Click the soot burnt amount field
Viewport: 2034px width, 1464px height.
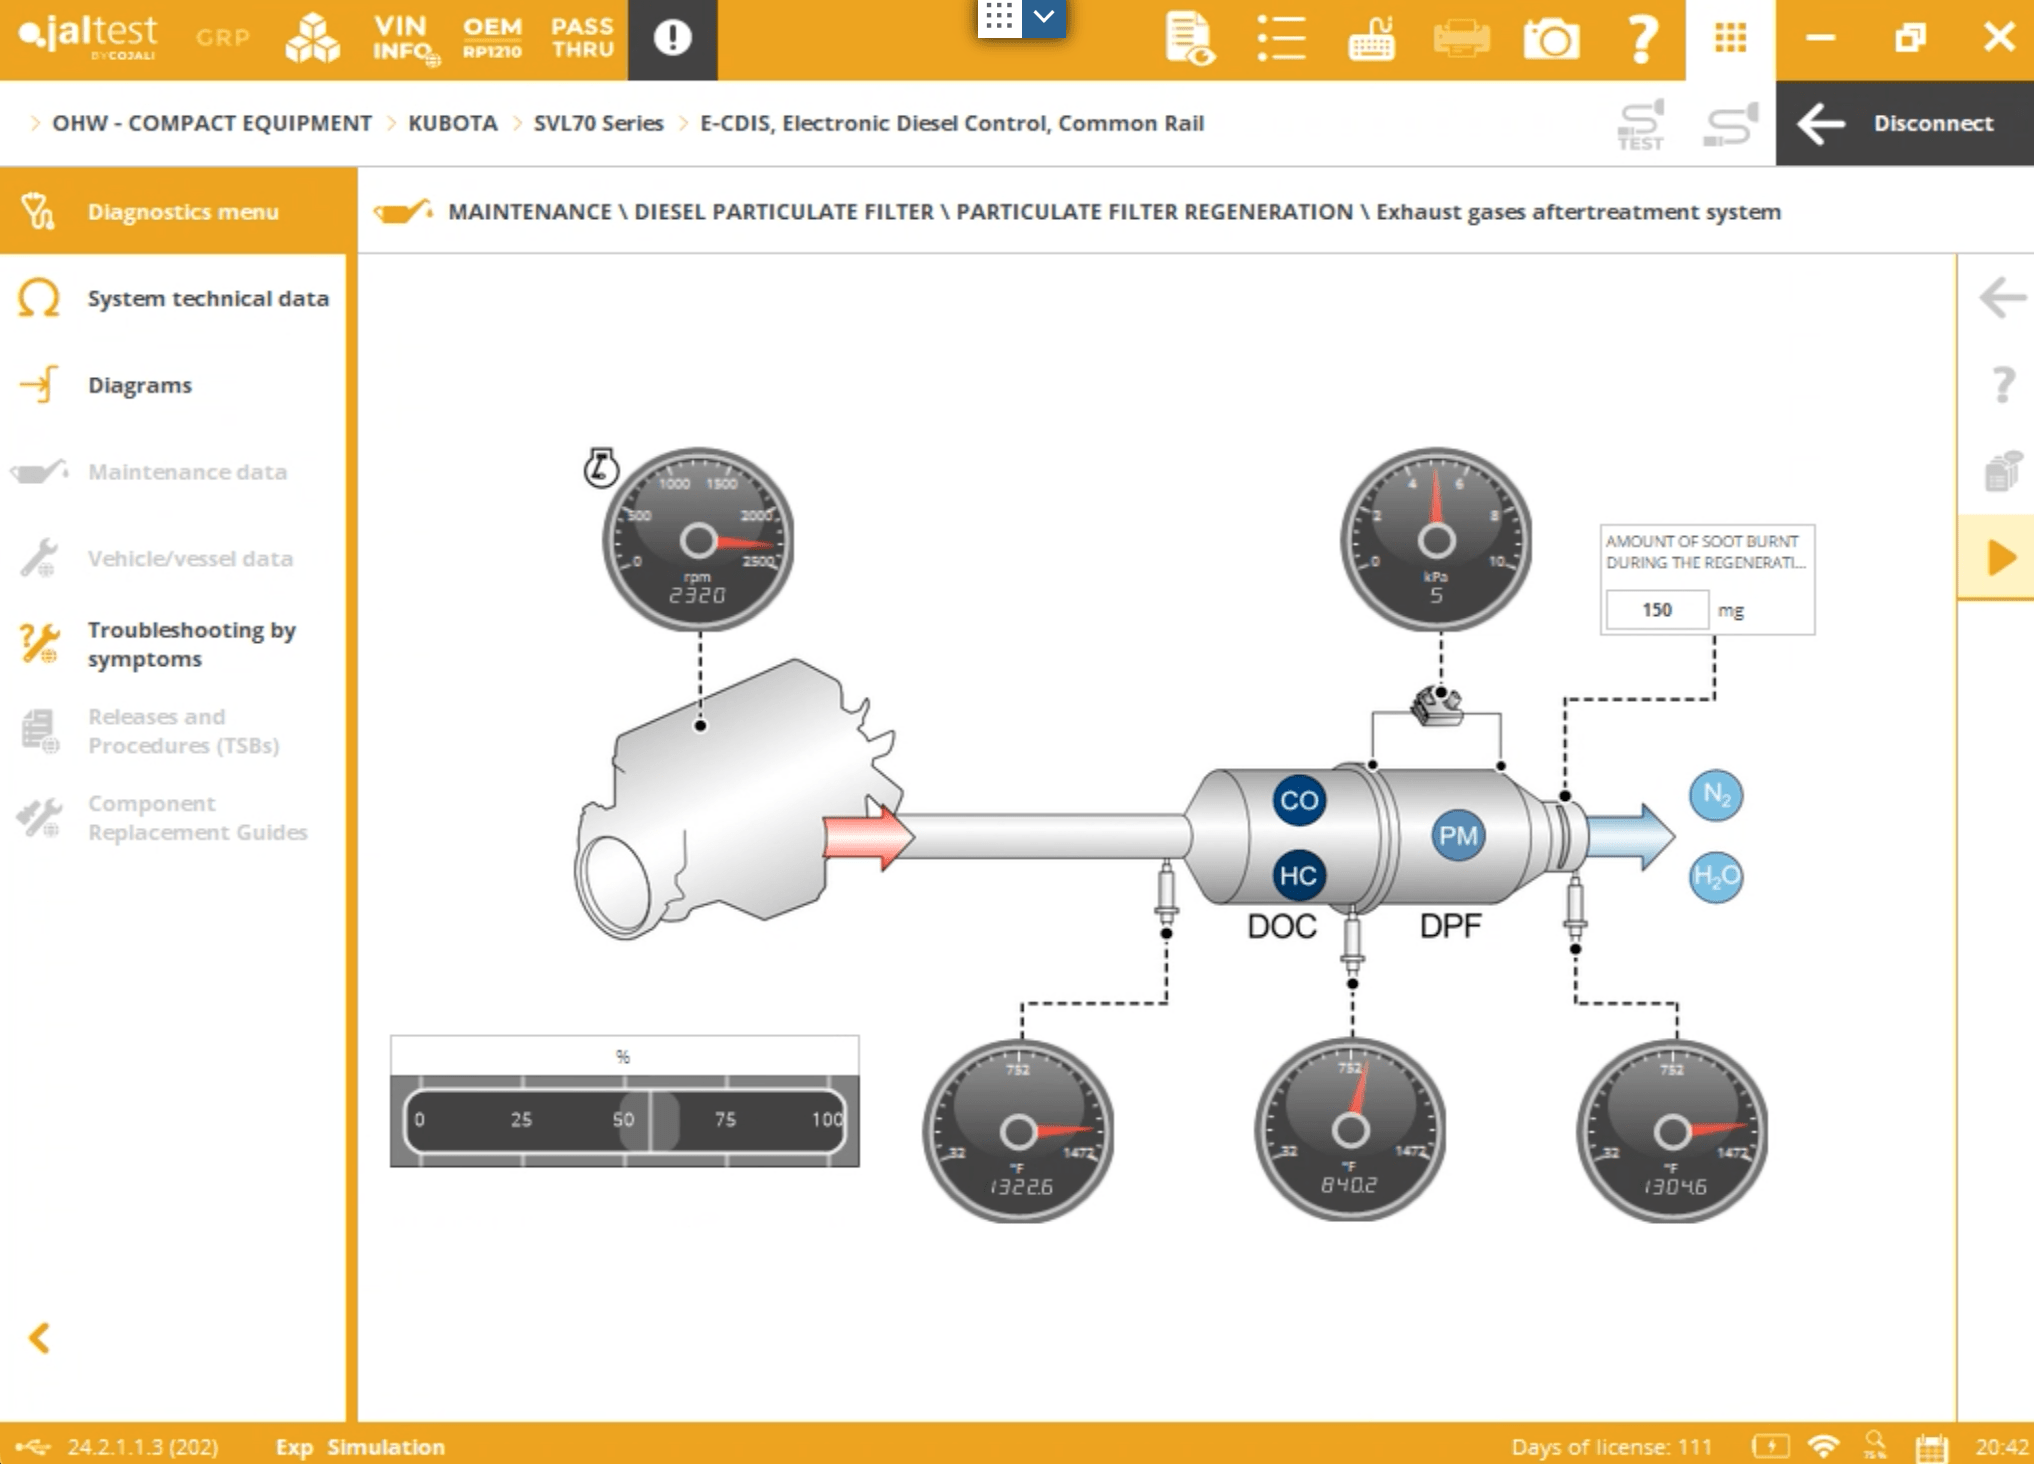tap(1656, 610)
